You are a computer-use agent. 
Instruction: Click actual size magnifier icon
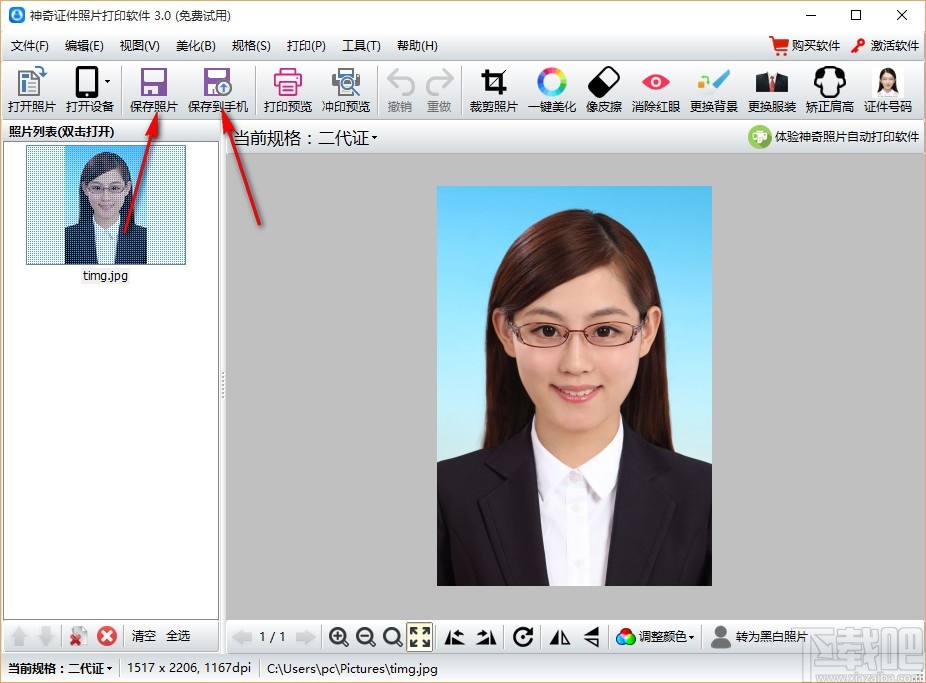coord(392,637)
